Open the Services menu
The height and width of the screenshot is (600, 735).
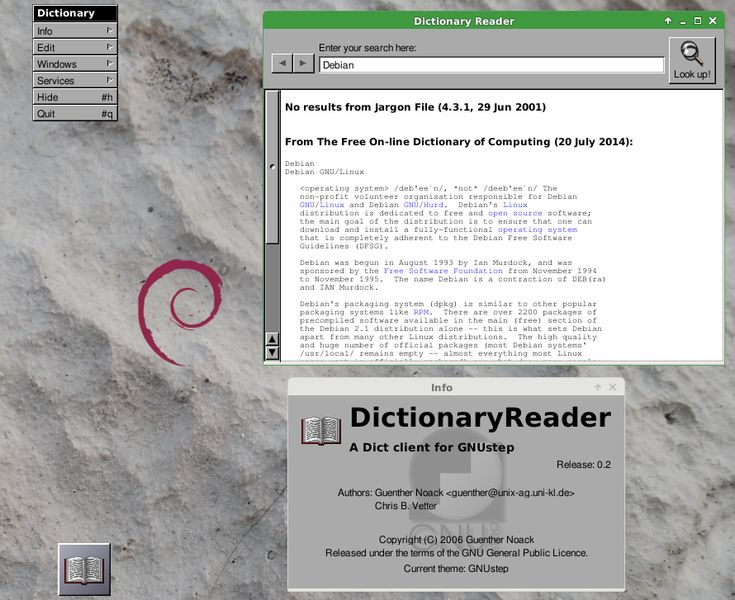click(75, 81)
